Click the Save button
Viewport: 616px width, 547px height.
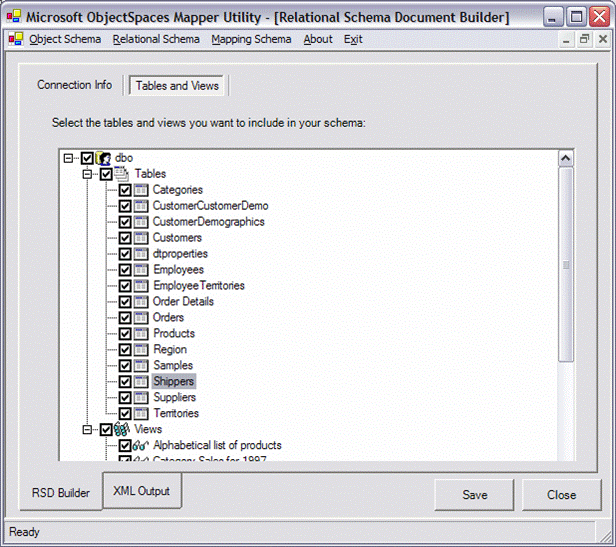click(x=475, y=495)
